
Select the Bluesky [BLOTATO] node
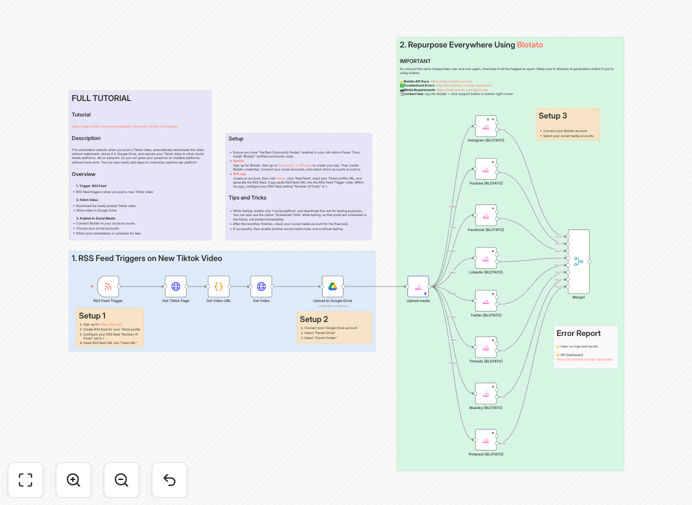486,394
